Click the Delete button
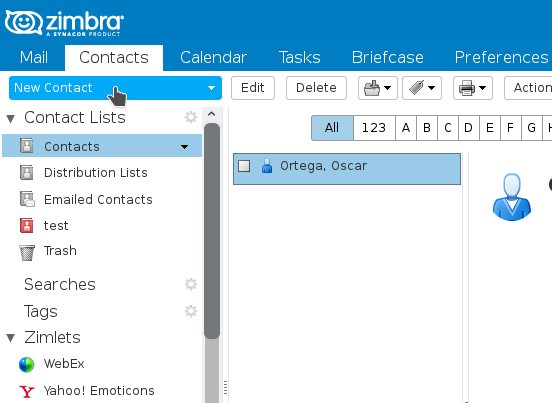This screenshot has height=403, width=552. click(x=316, y=88)
